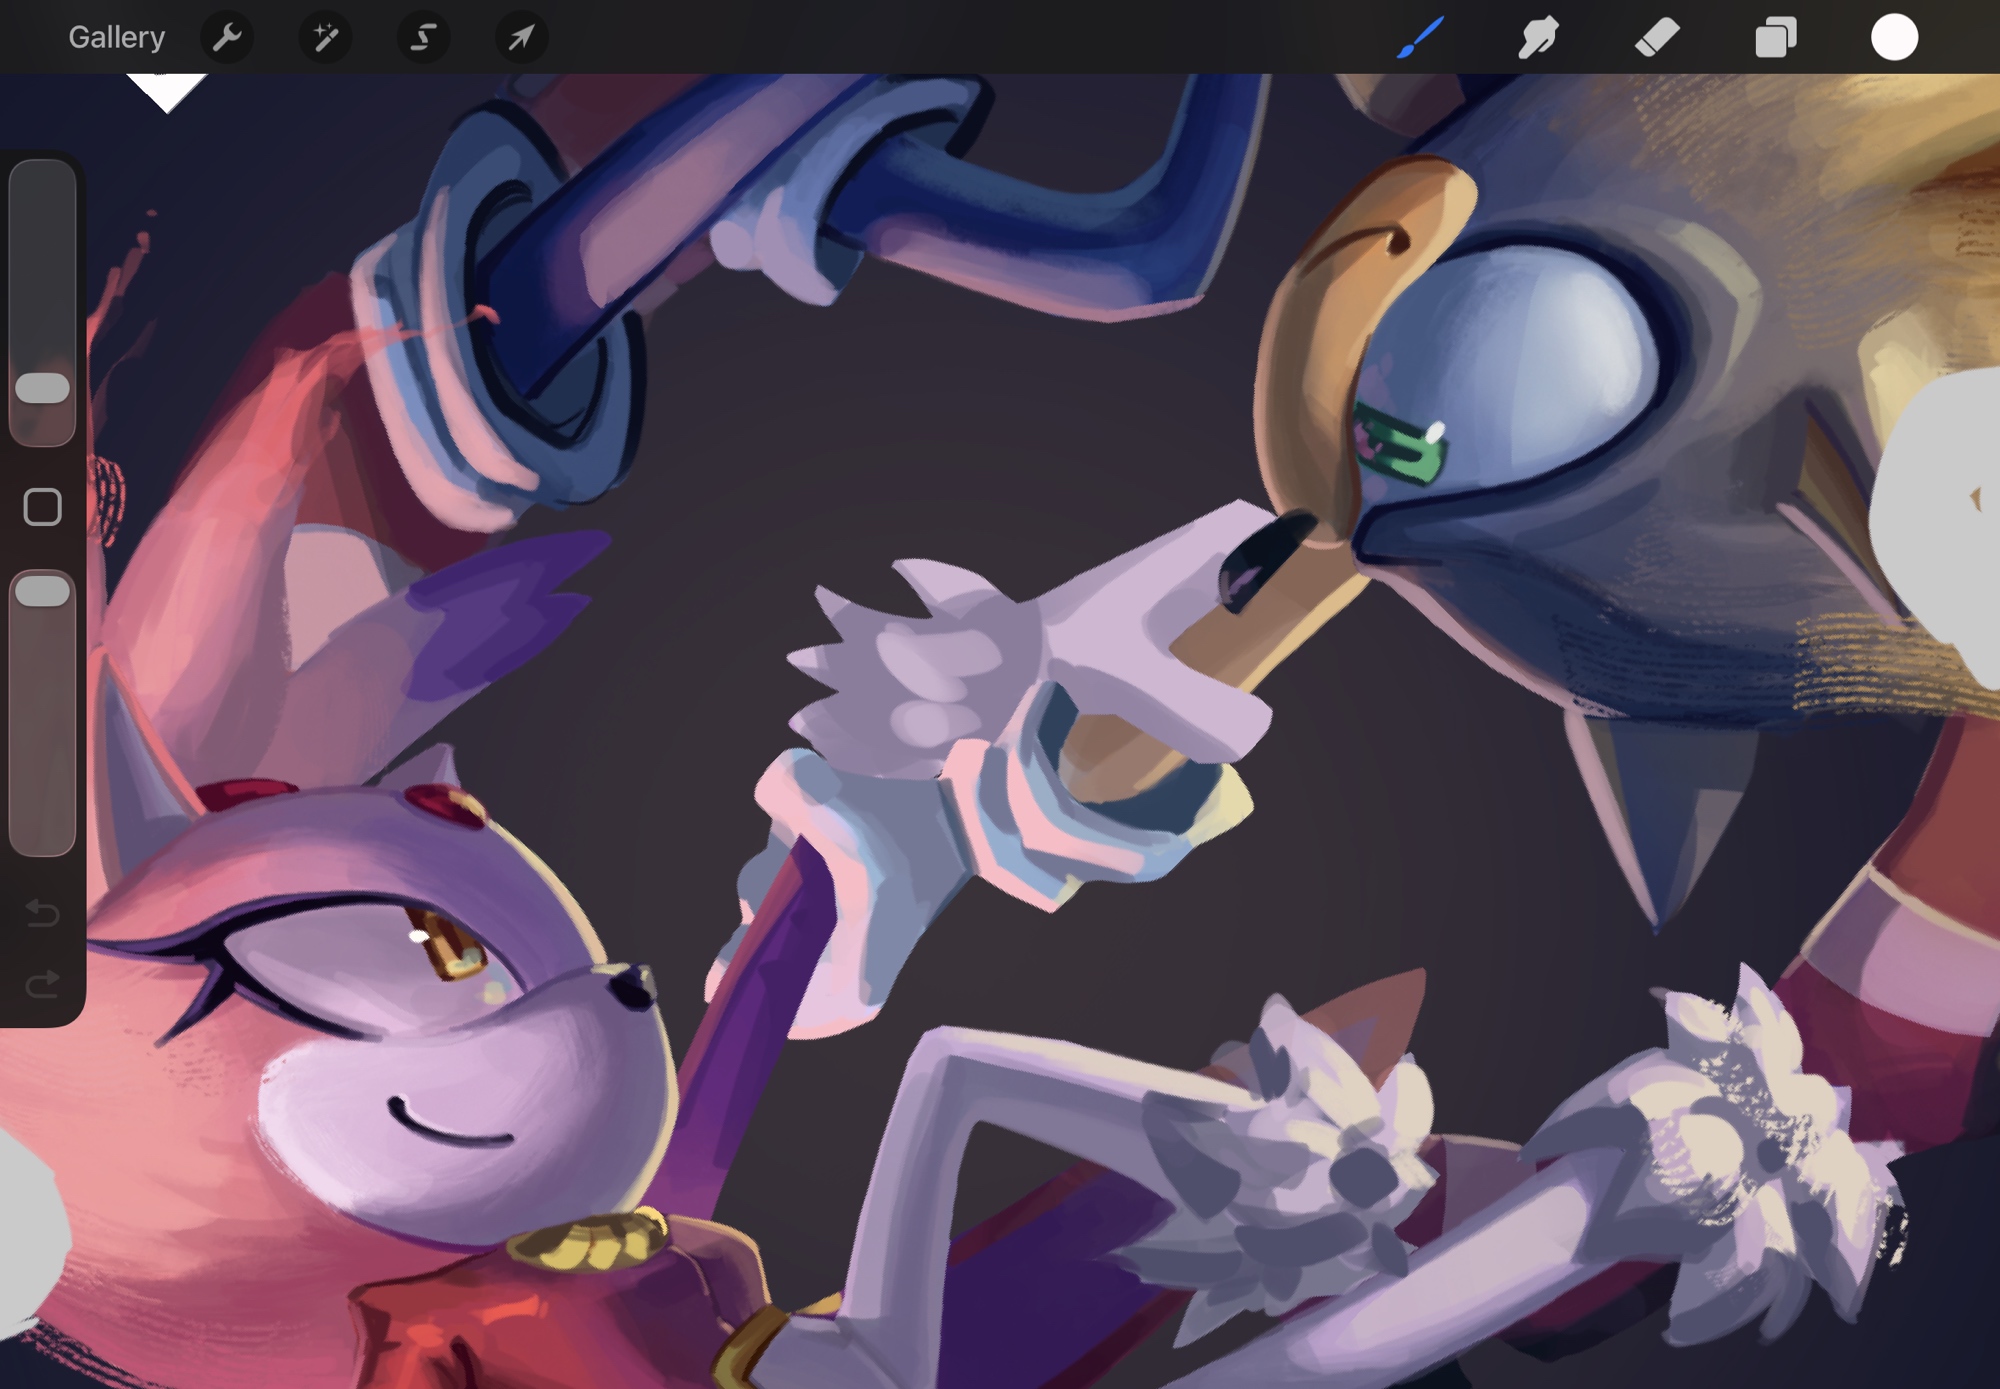This screenshot has height=1389, width=2000.
Task: Click the brush opacity slider handle
Action: (x=42, y=591)
